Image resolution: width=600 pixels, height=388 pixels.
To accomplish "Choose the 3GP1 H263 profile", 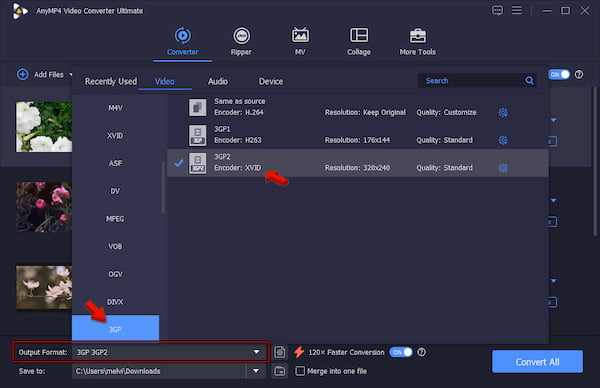I will (357, 135).
